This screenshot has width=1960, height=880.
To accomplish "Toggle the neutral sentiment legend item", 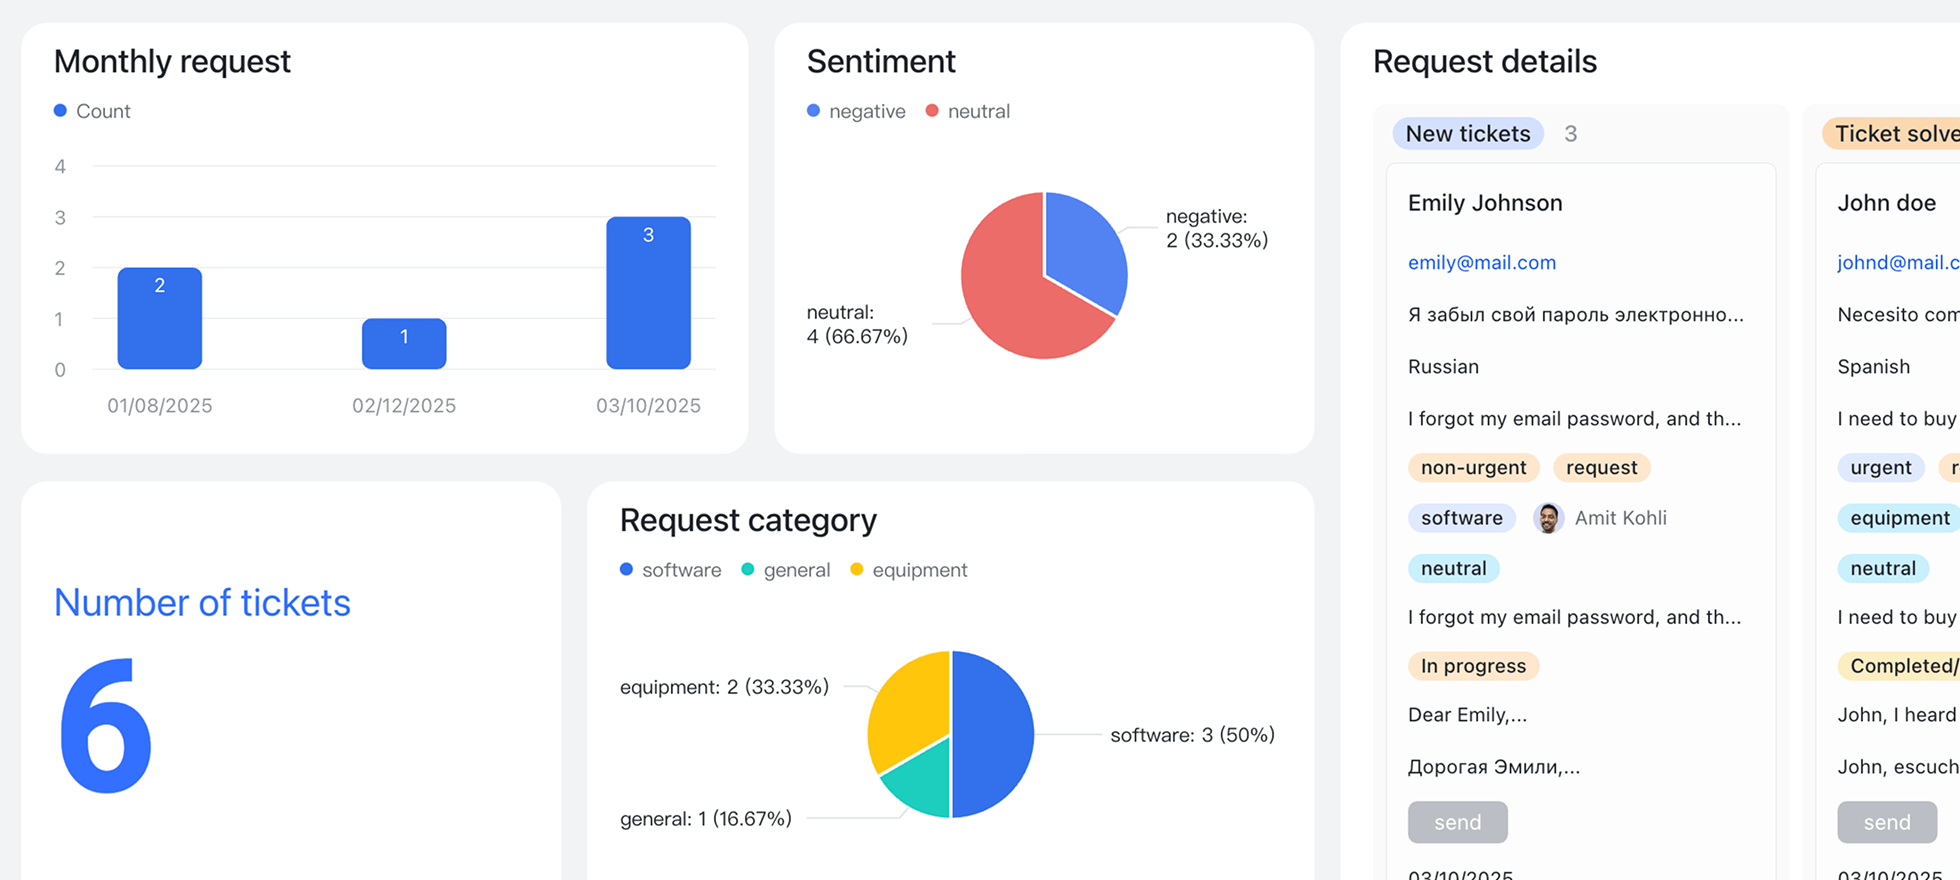I will [x=968, y=111].
